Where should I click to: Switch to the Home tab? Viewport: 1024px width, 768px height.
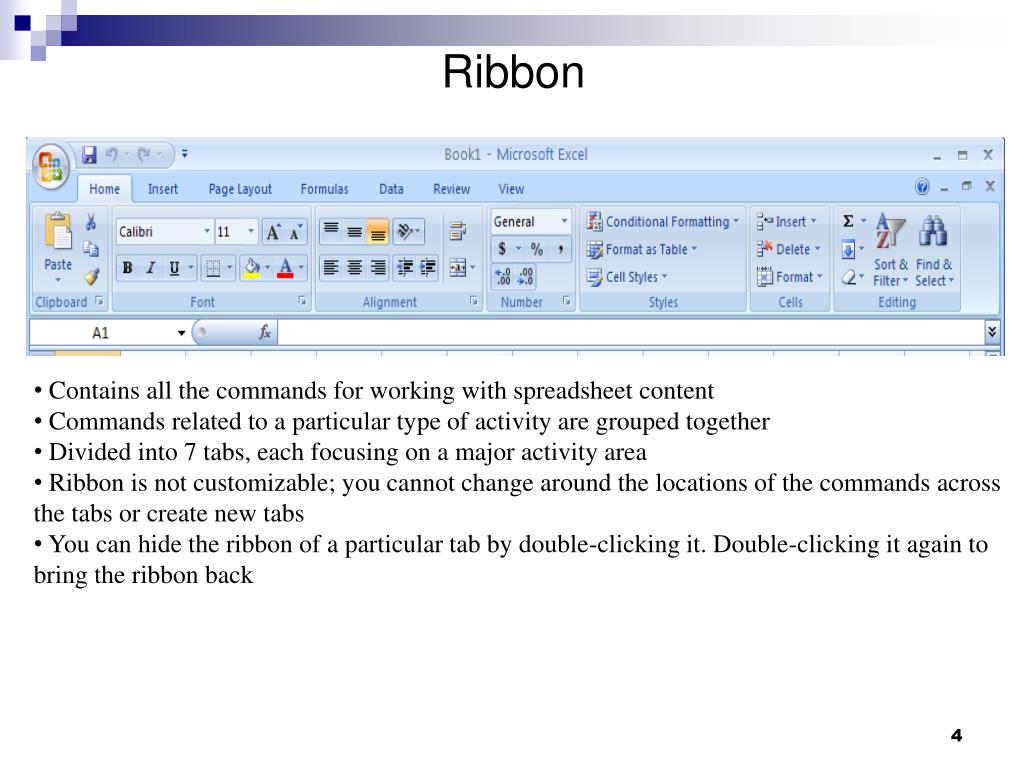pos(104,189)
